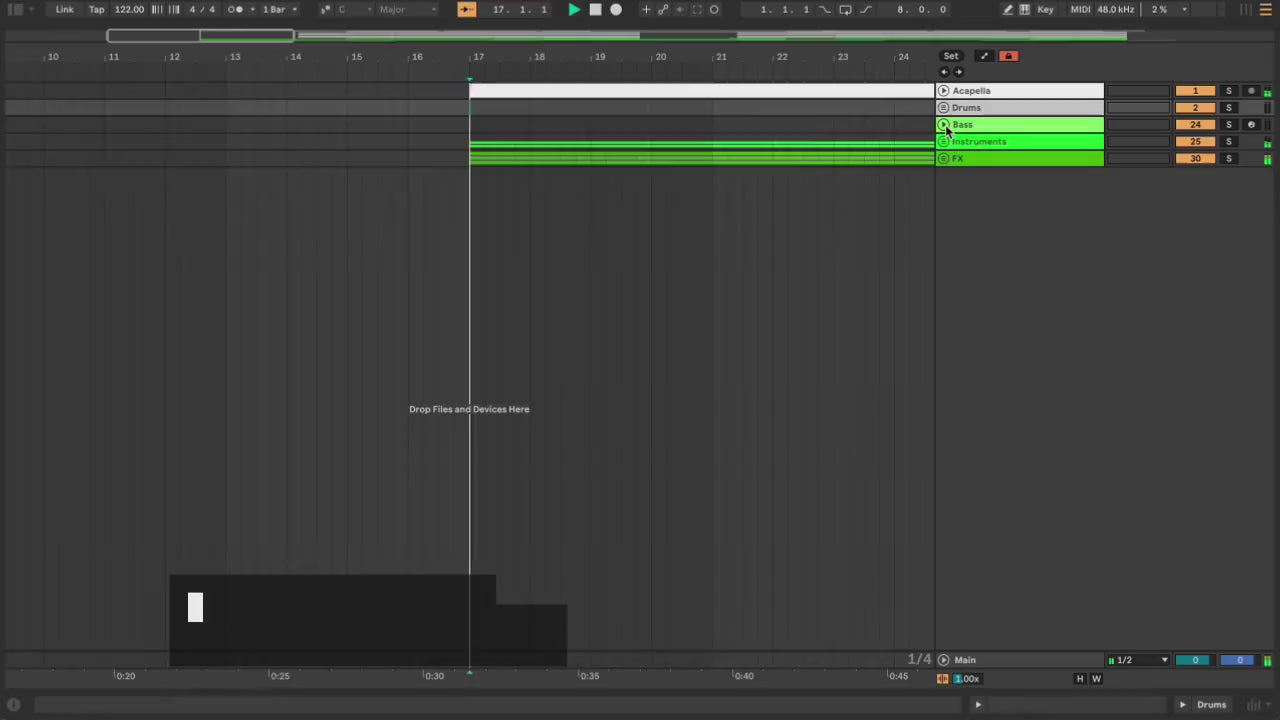Click the Lock Envelopes icon
This screenshot has height=720, width=1280.
coord(1008,56)
